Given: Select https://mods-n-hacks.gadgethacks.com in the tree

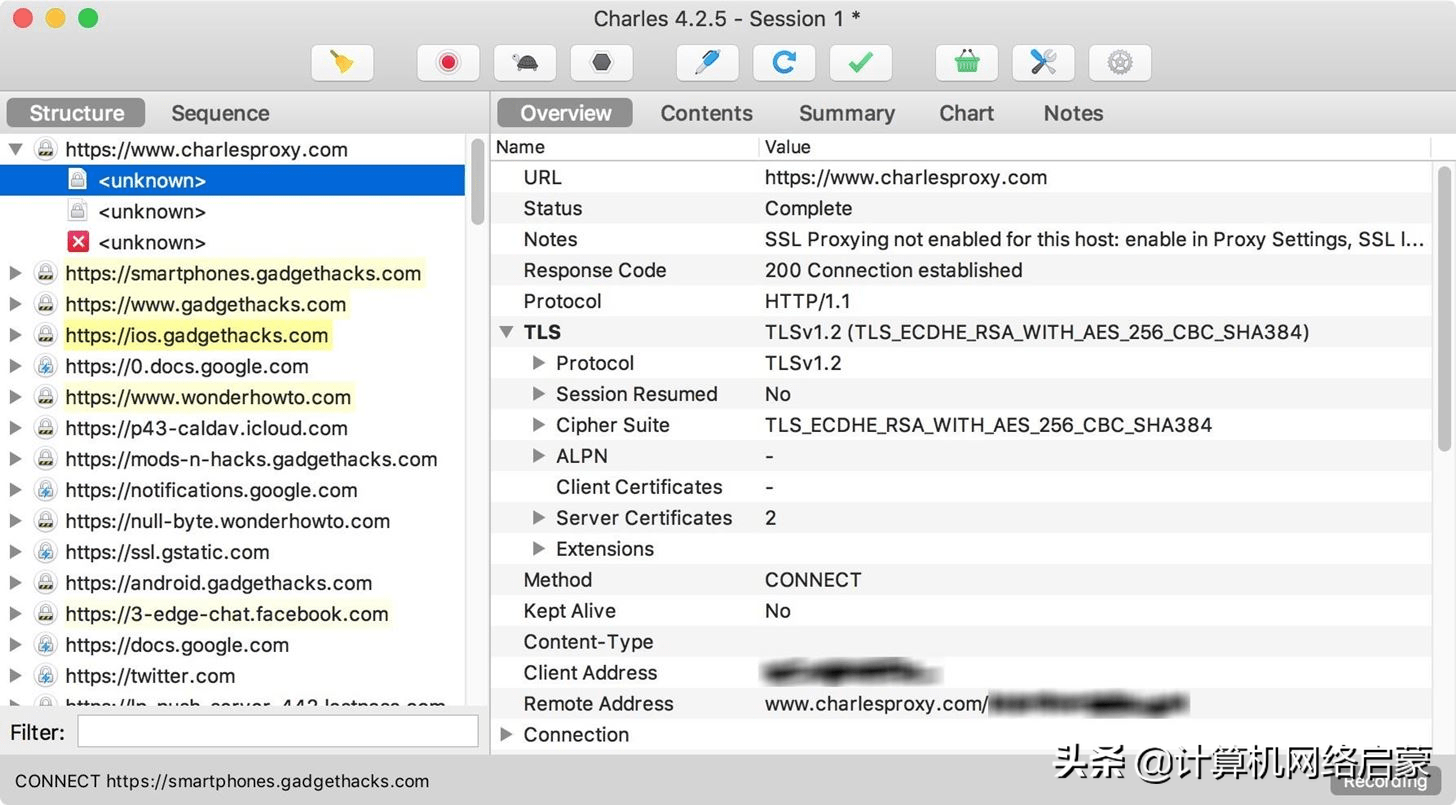Looking at the screenshot, I should (251, 459).
